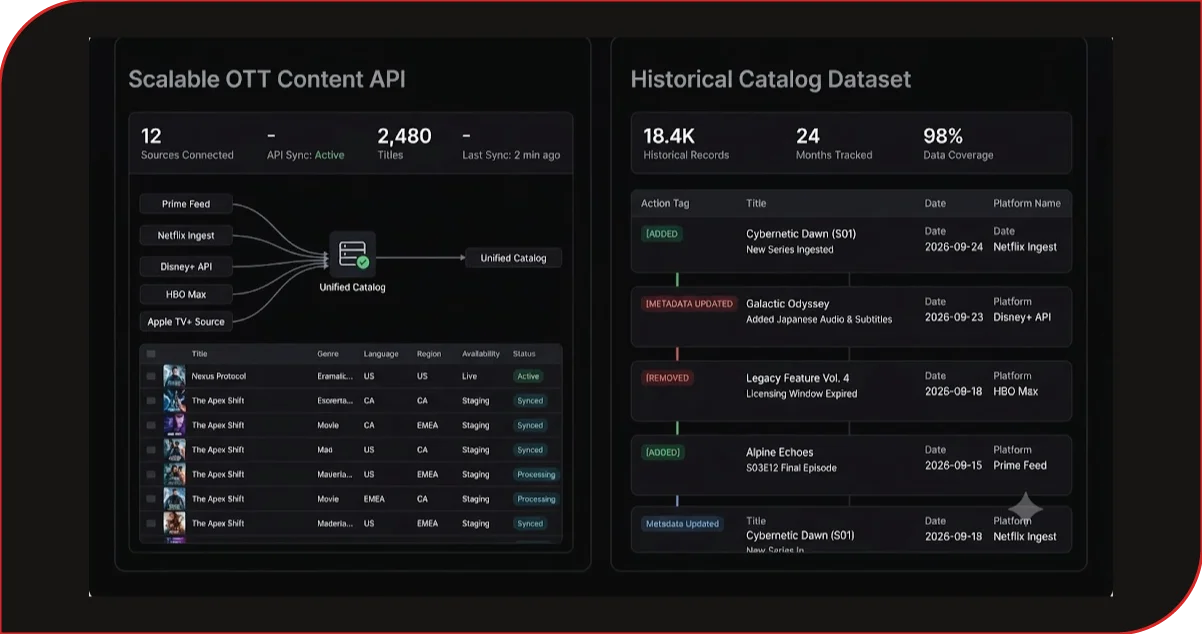This screenshot has width=1202, height=634.
Task: Open poster thumbnail of Apex Shift Maveria row
Action: (174, 475)
